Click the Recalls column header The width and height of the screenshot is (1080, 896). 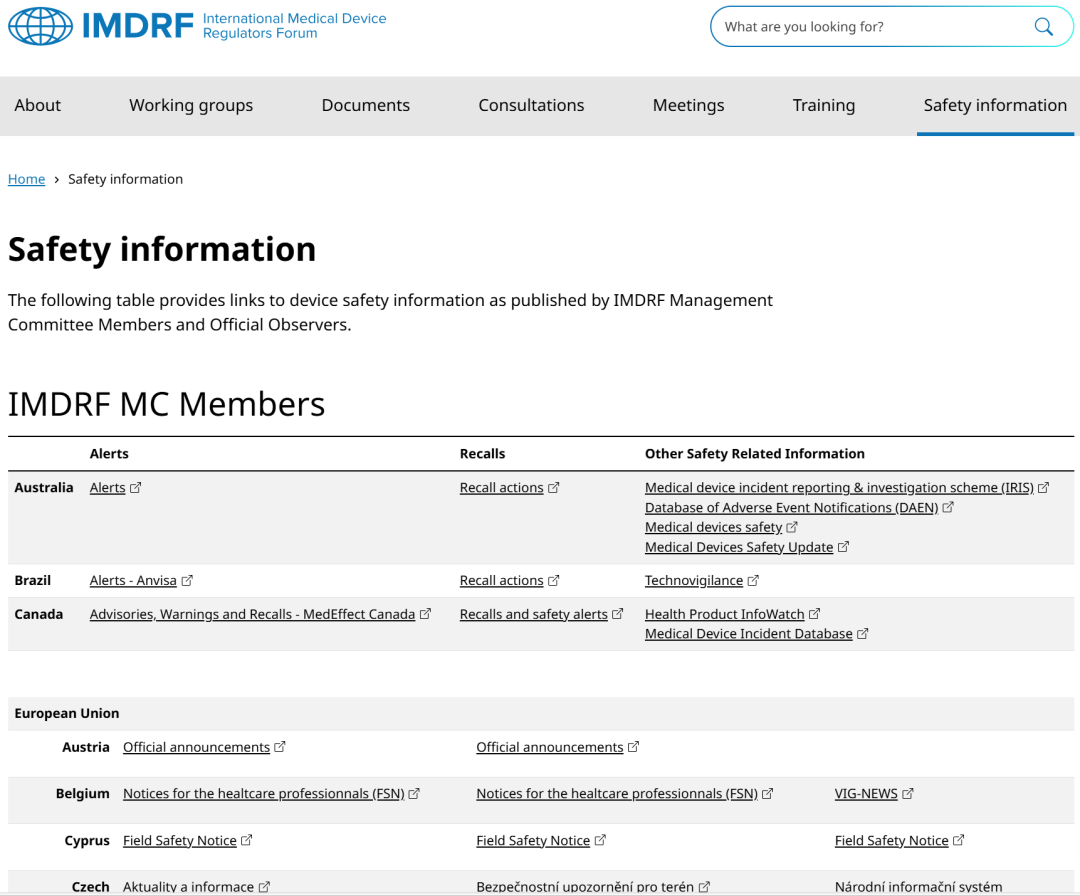[482, 454]
